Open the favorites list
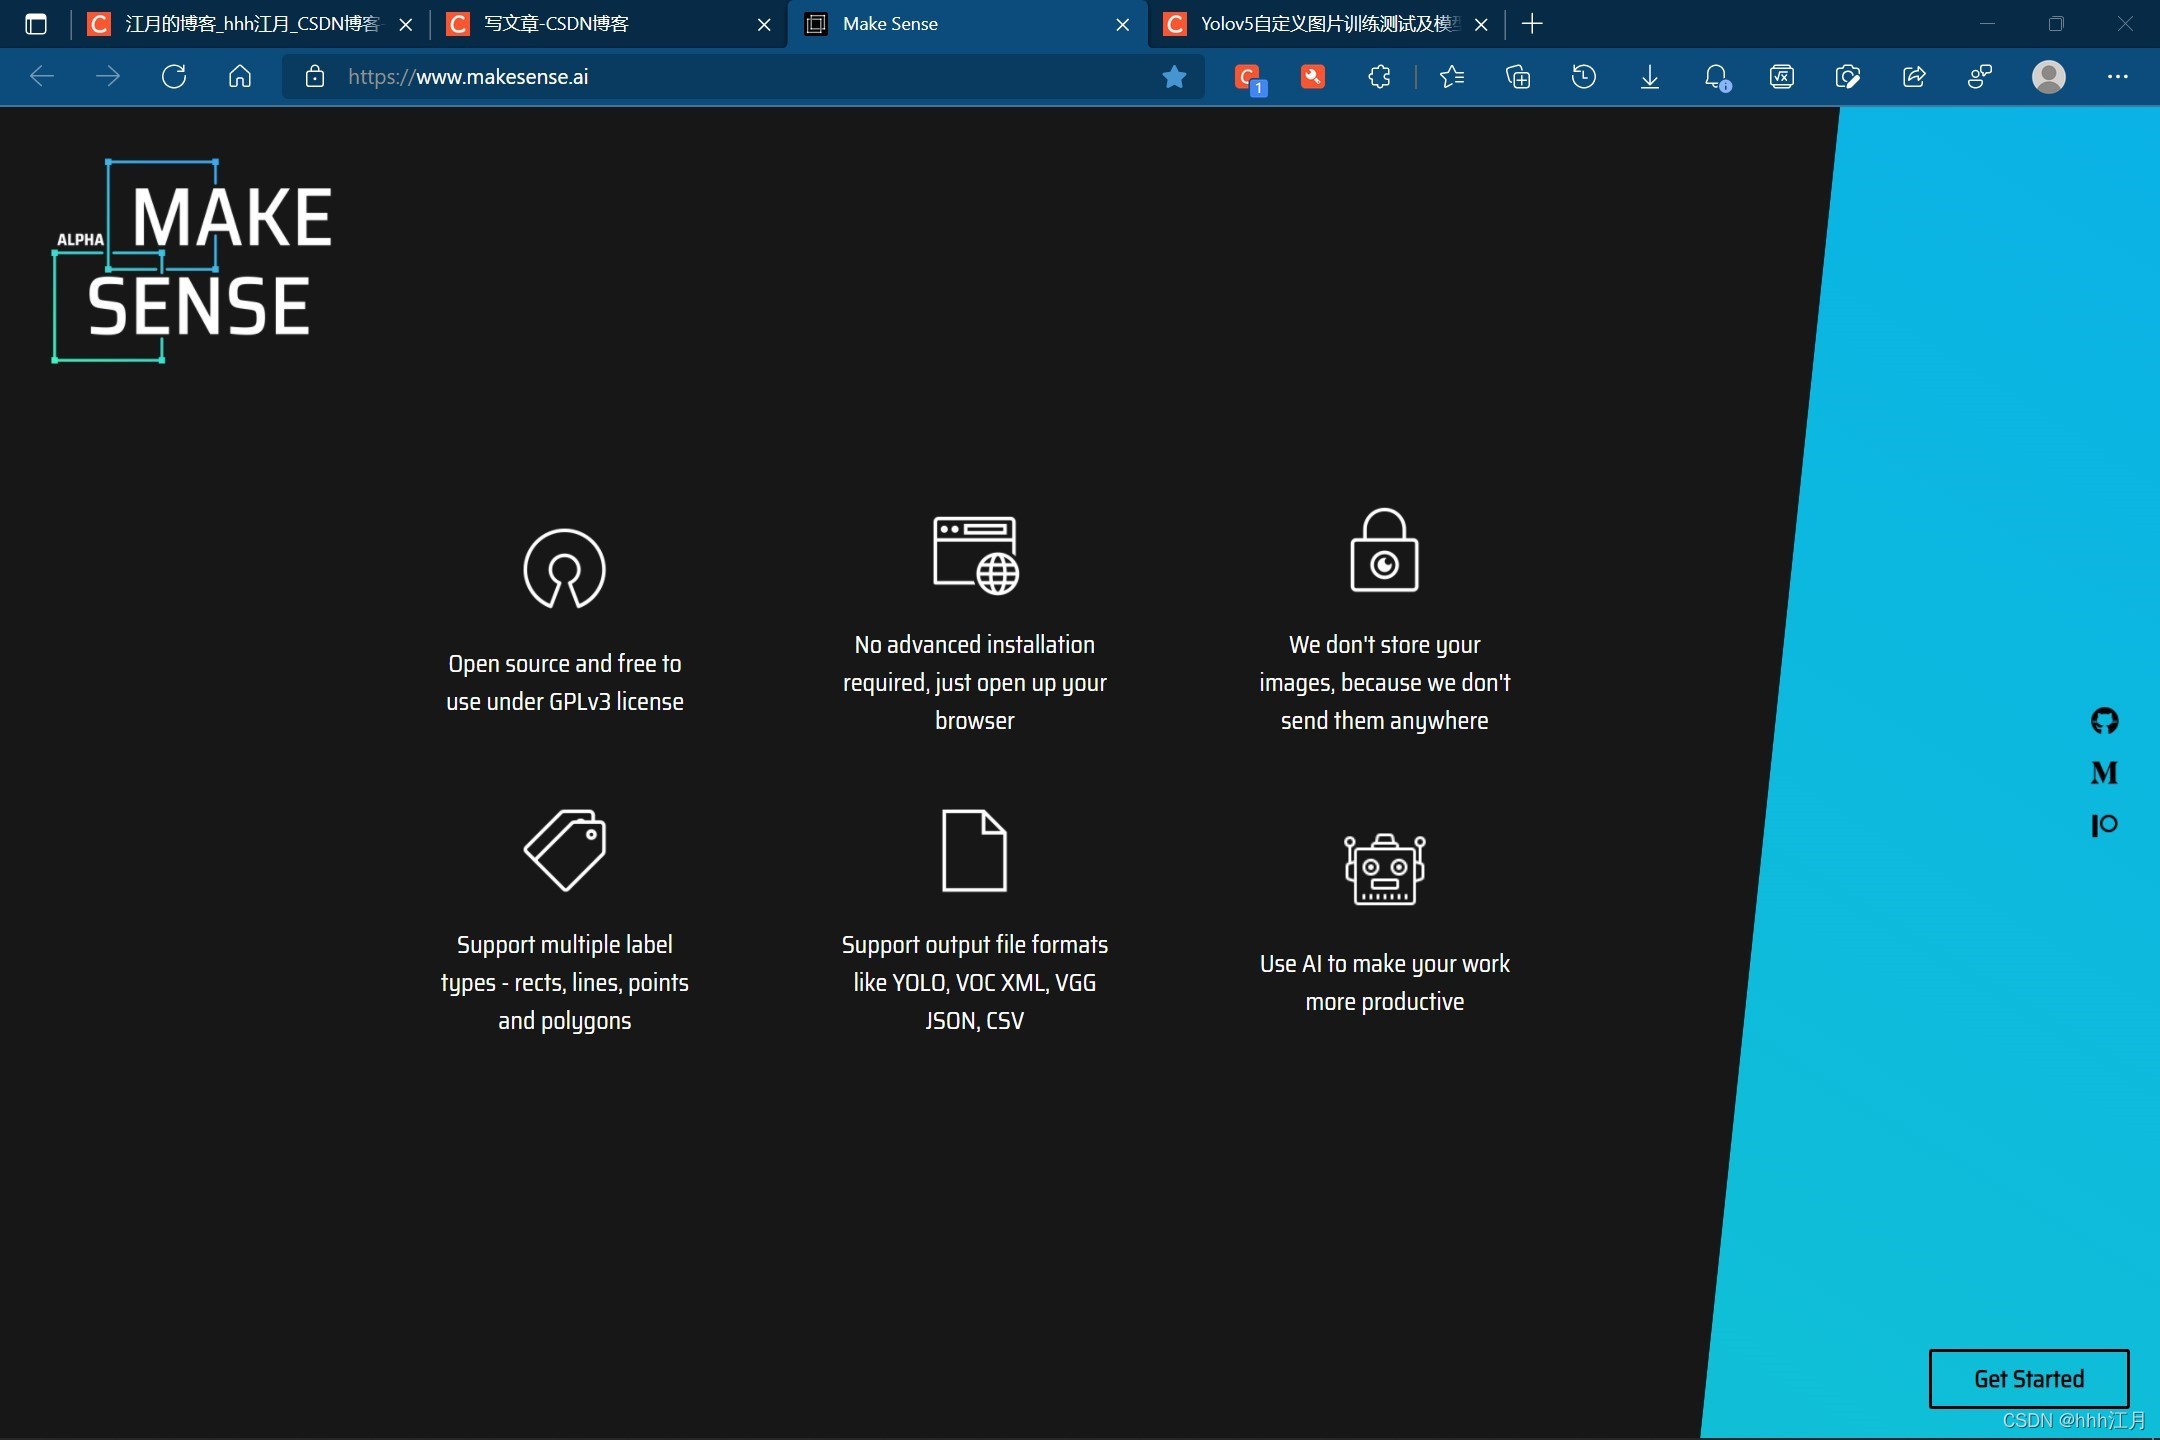Screen dimensions: 2160x1440 pos(1452,77)
